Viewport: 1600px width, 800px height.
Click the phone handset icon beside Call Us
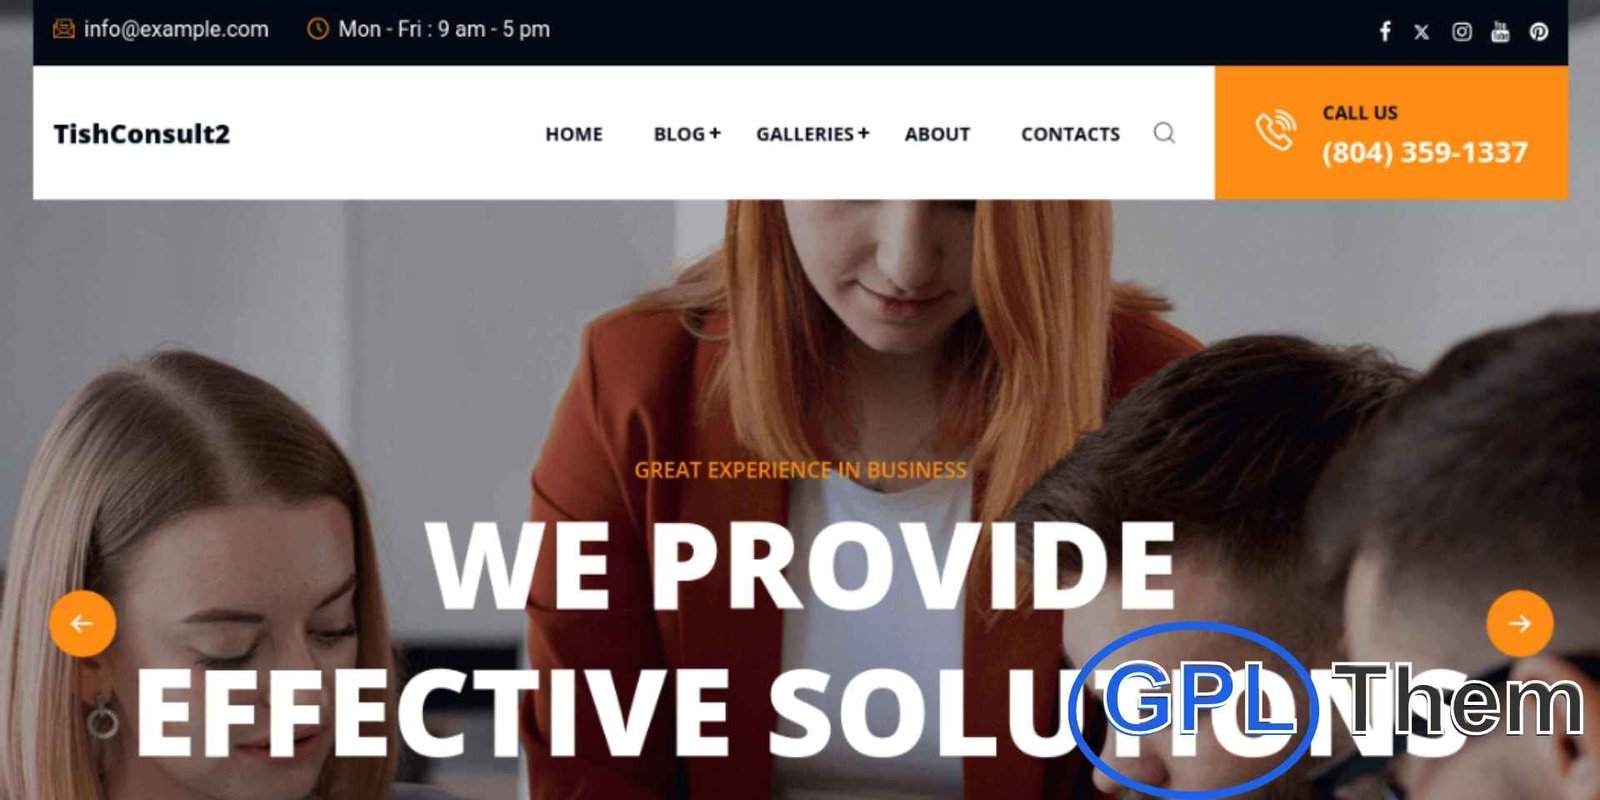point(1275,132)
